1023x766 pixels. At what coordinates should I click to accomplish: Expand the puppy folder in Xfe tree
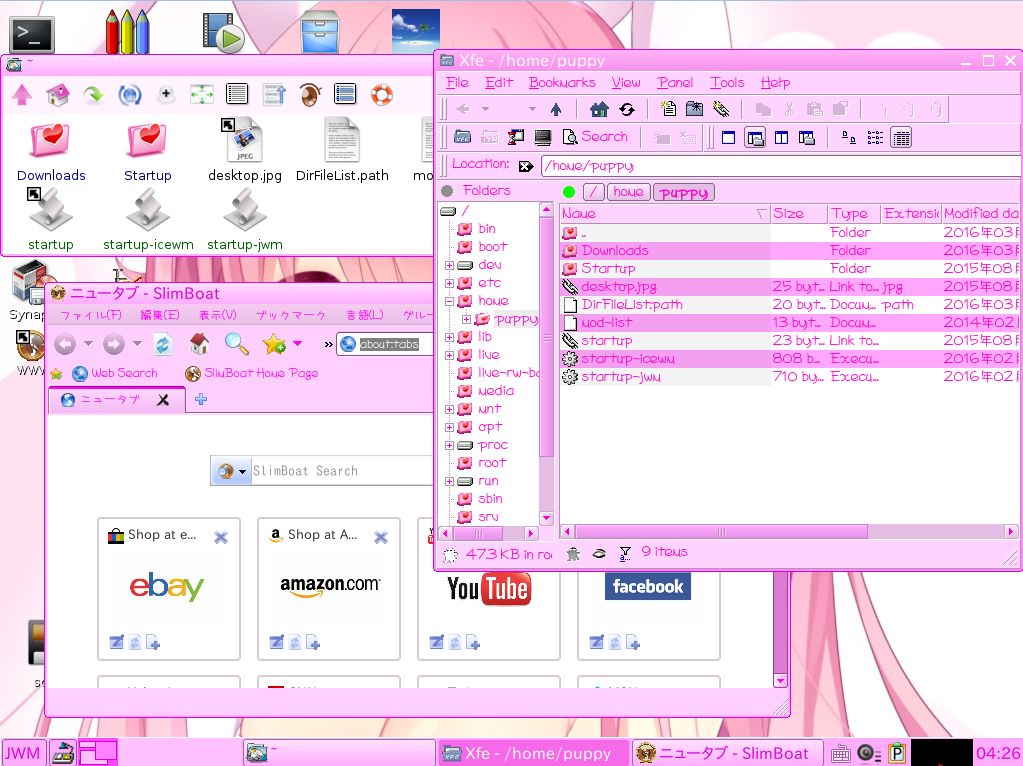point(466,319)
